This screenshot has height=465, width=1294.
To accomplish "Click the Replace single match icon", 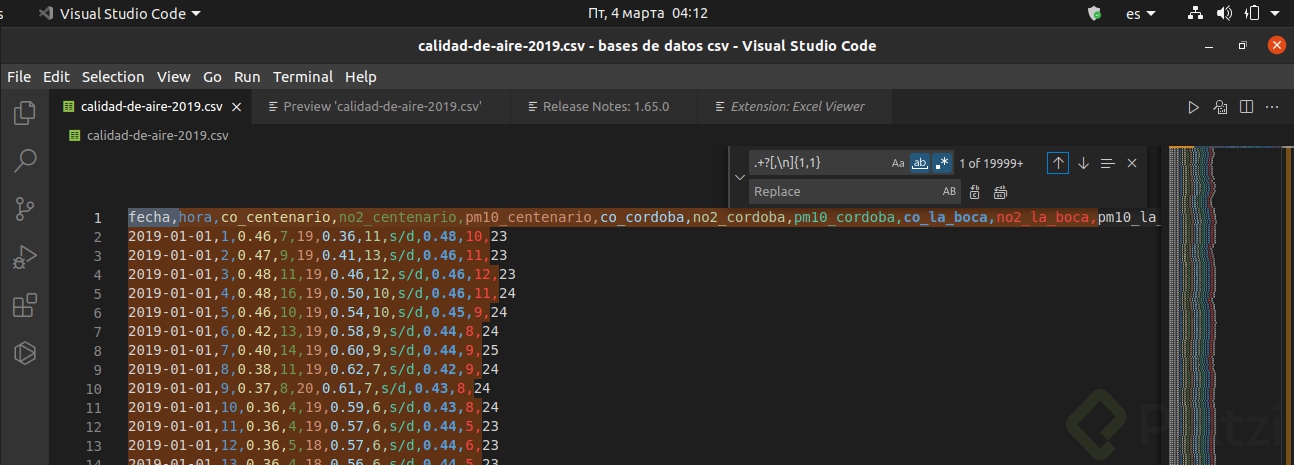I will 975,191.
